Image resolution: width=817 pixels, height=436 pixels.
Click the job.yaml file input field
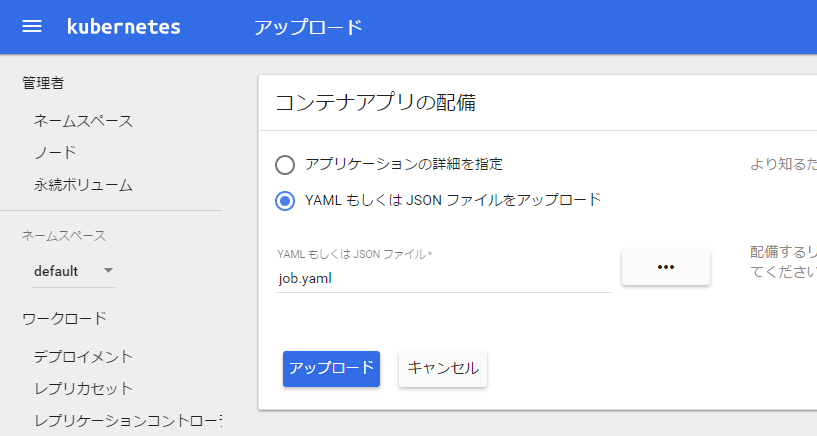[444, 279]
